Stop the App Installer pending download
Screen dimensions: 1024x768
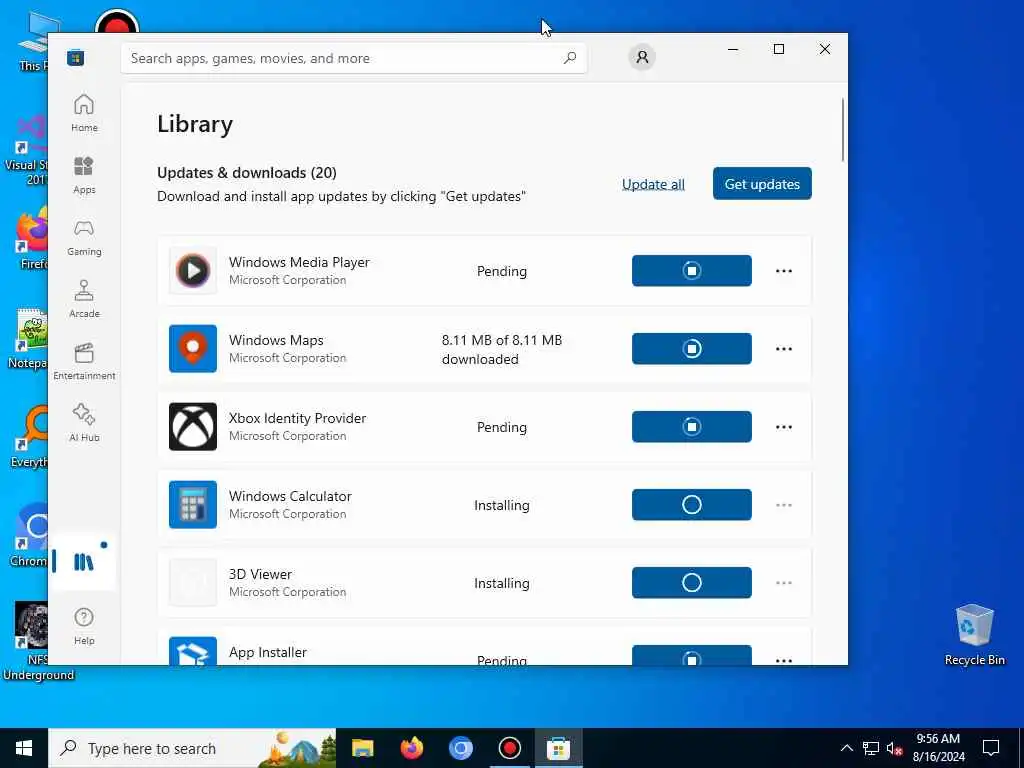click(x=692, y=655)
